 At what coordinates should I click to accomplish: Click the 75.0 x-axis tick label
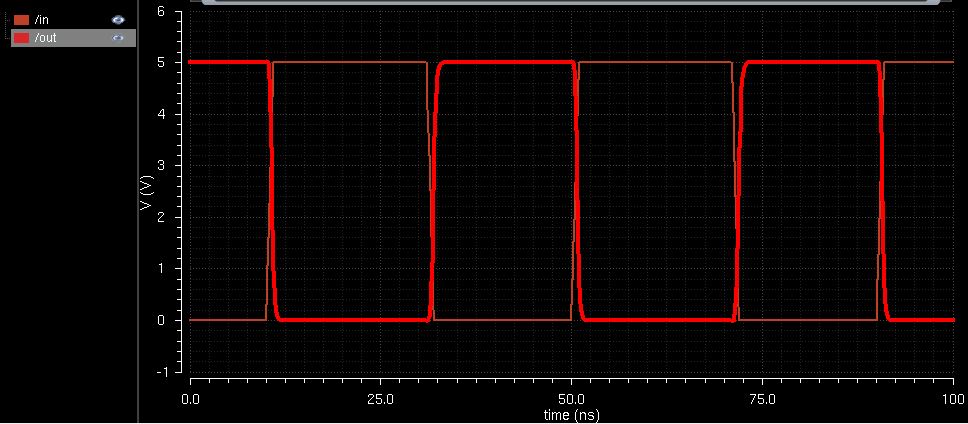(762, 399)
